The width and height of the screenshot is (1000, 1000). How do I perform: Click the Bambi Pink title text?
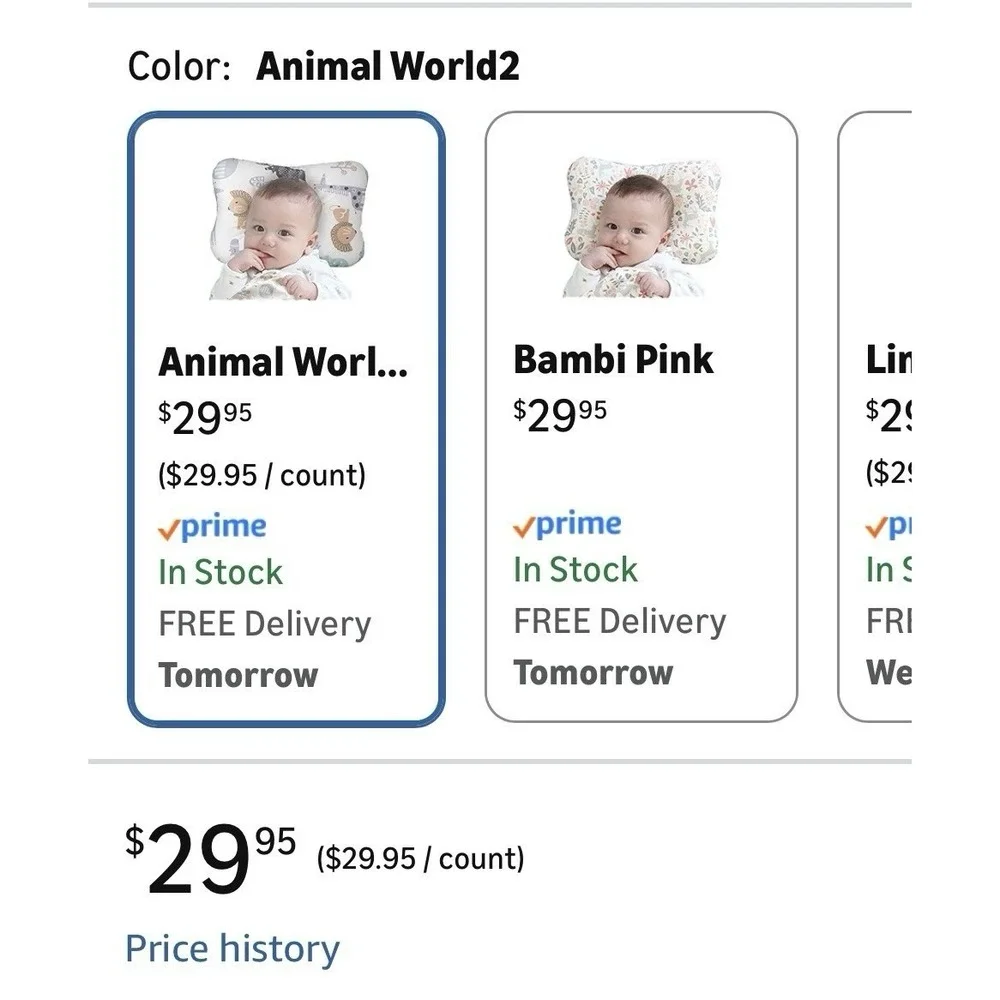point(613,360)
